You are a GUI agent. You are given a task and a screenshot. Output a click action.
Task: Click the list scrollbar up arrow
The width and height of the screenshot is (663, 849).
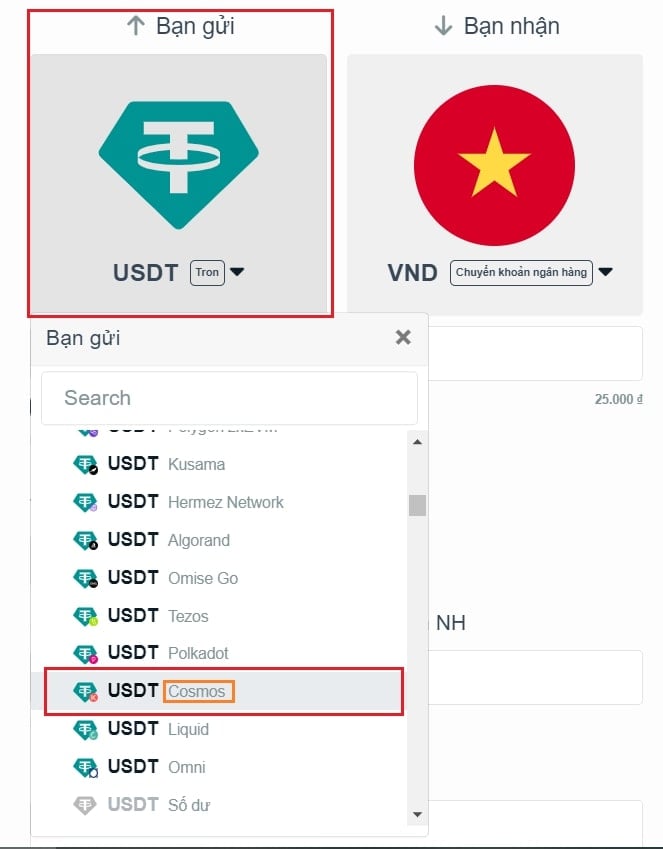point(417,442)
